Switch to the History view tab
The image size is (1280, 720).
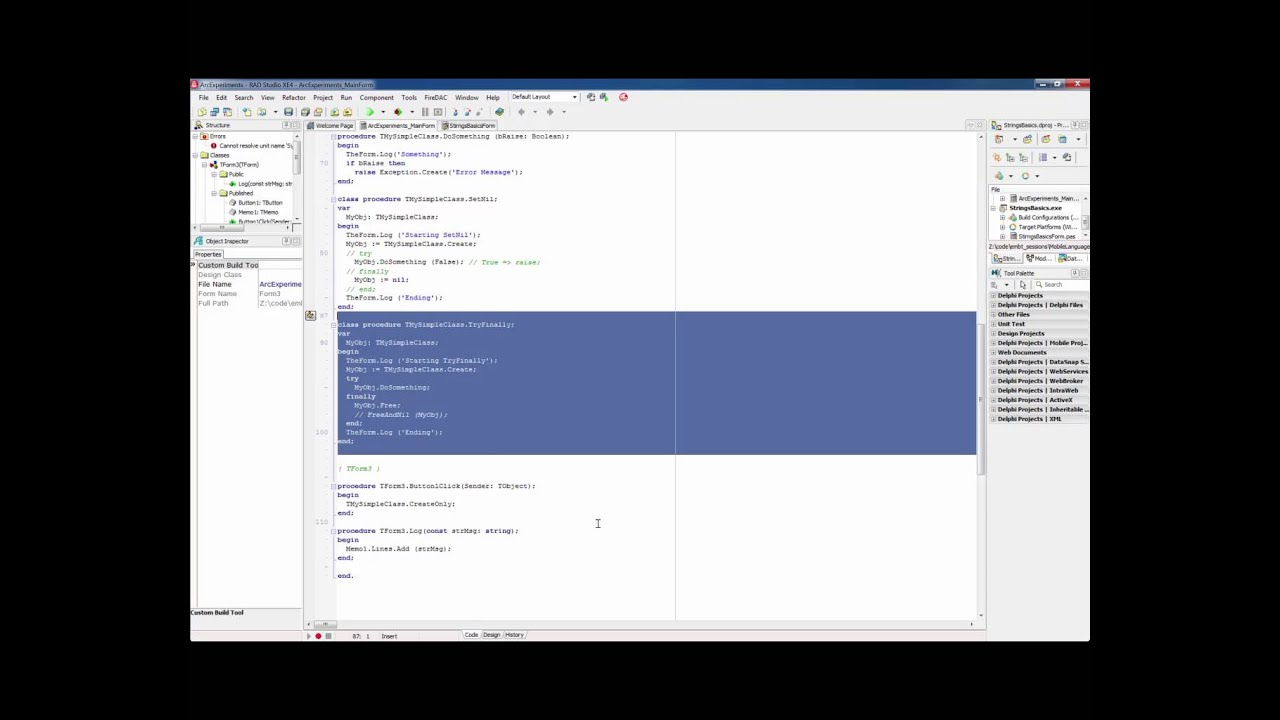click(514, 635)
